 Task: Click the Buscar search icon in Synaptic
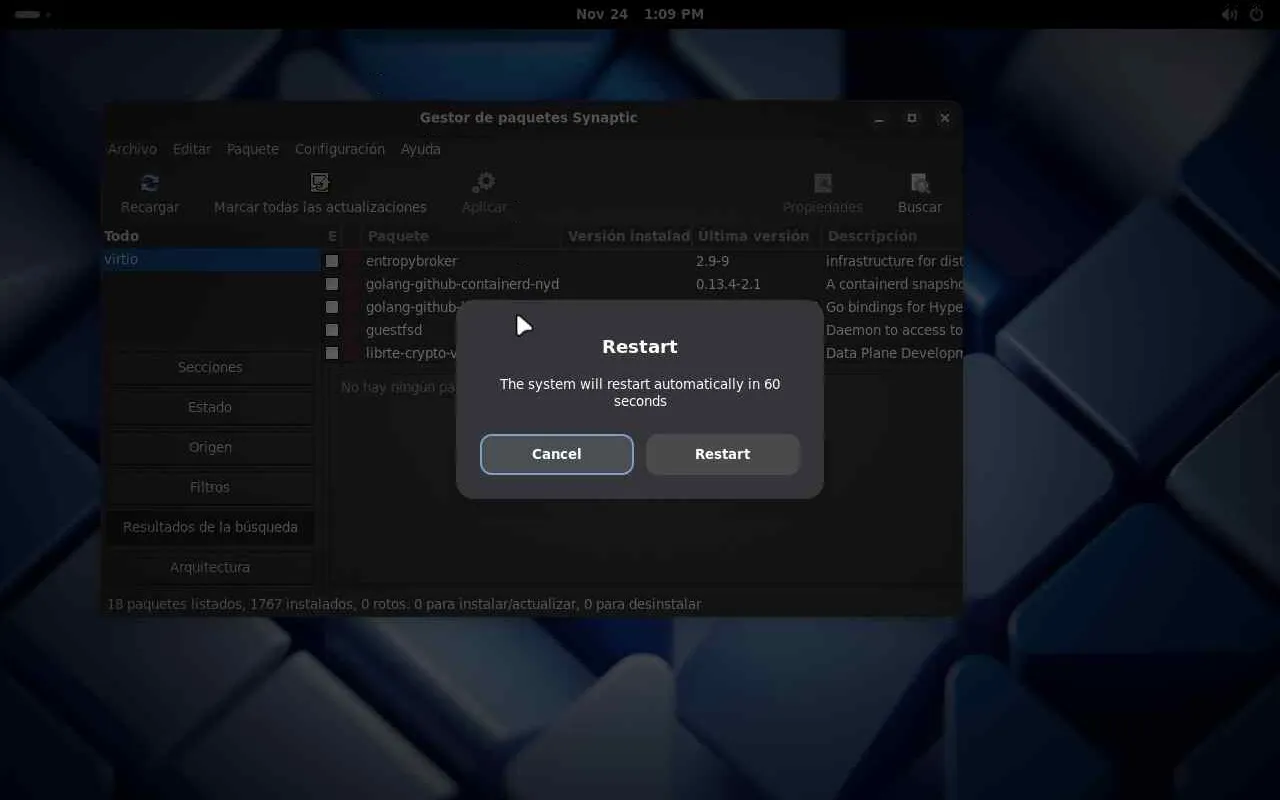pos(920,183)
